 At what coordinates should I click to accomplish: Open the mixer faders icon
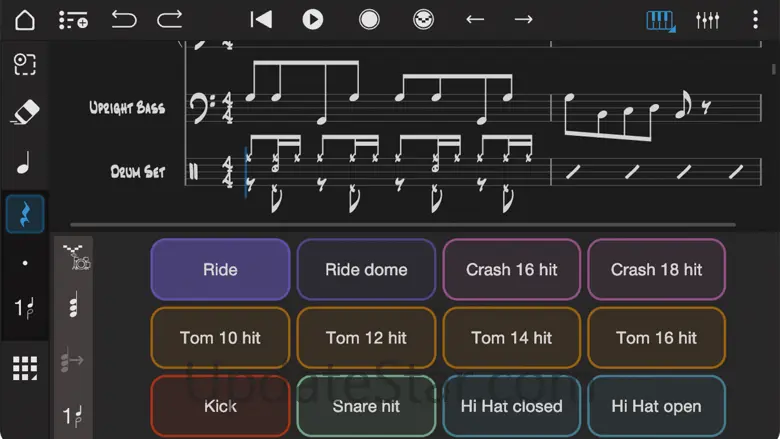(x=707, y=20)
